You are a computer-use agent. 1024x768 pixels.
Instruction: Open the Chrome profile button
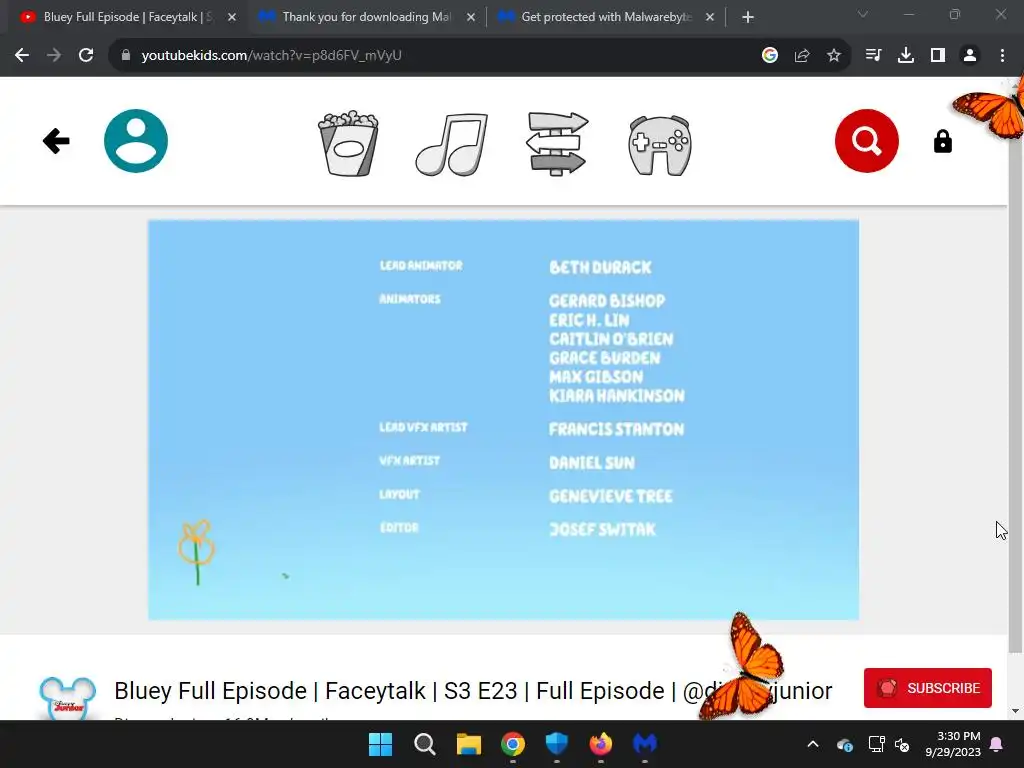coord(970,56)
